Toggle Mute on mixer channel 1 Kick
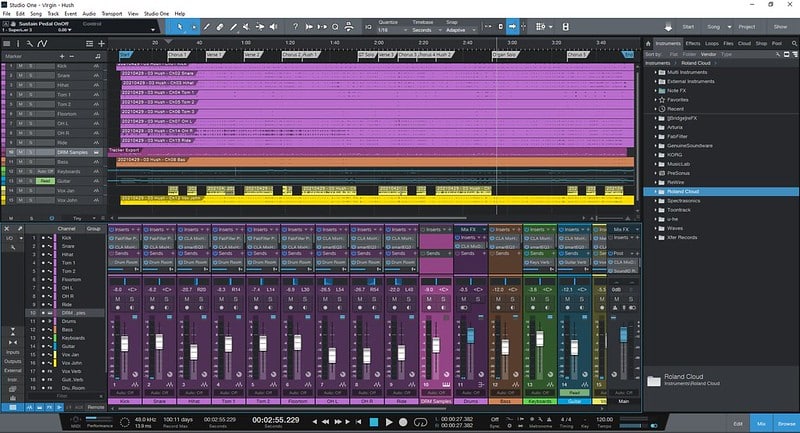 (117, 299)
